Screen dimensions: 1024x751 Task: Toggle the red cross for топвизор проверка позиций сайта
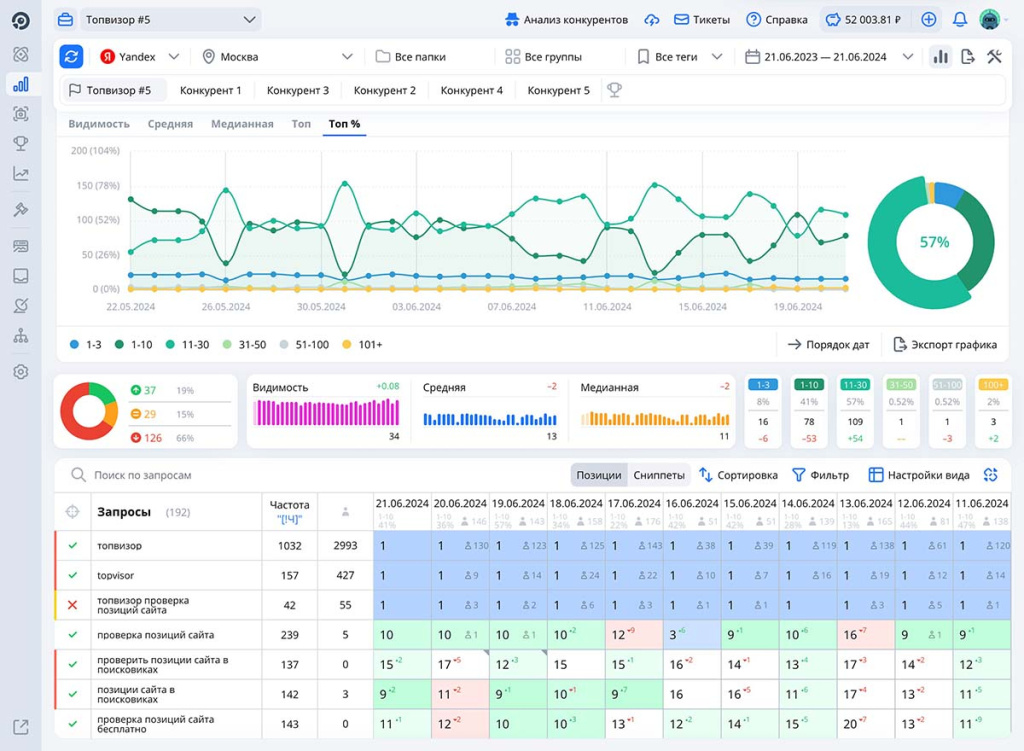72,605
